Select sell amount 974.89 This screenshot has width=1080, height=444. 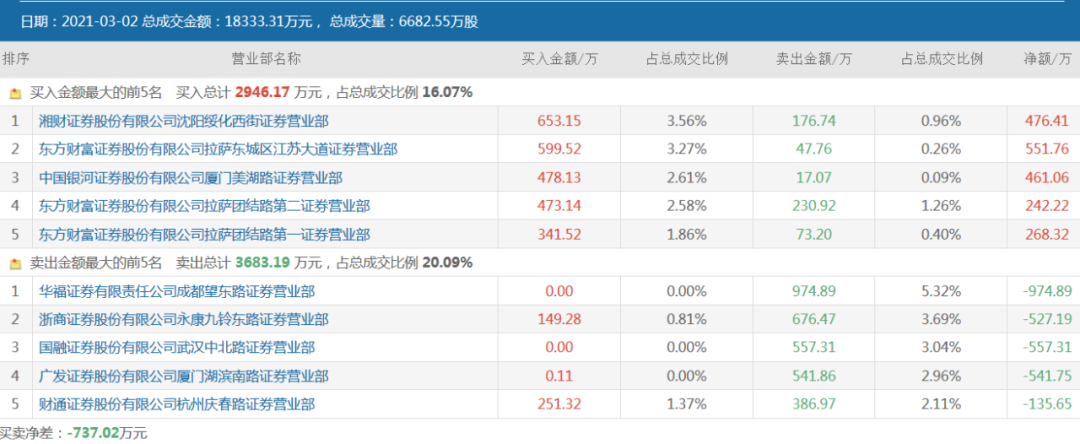click(814, 292)
